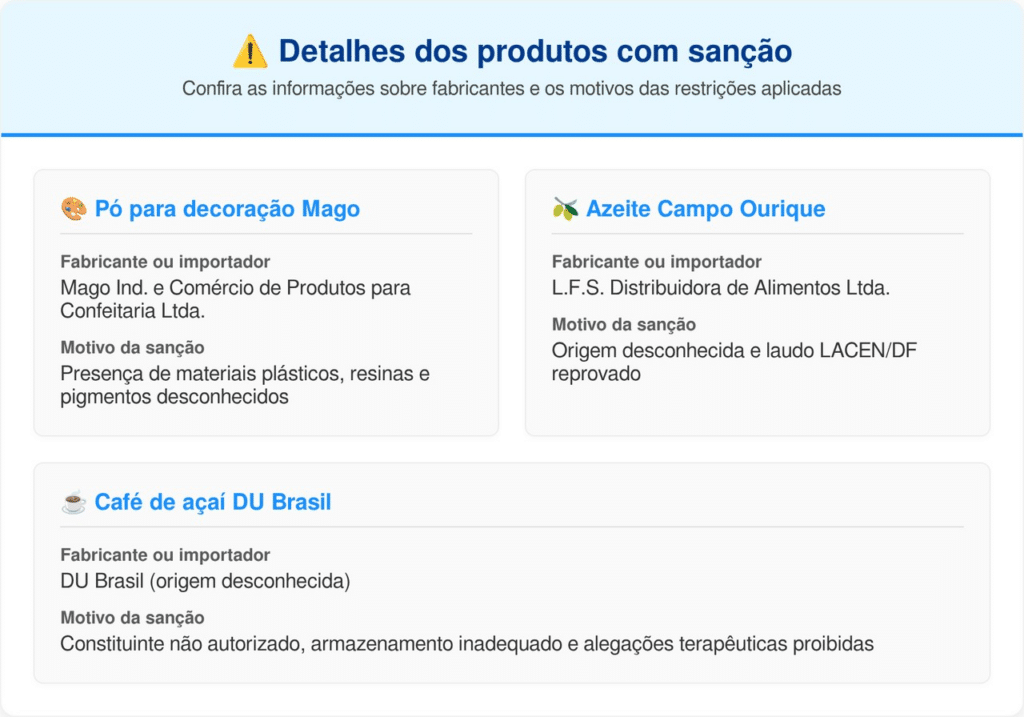Click the warning triangle icon in header

pyautogui.click(x=250, y=50)
